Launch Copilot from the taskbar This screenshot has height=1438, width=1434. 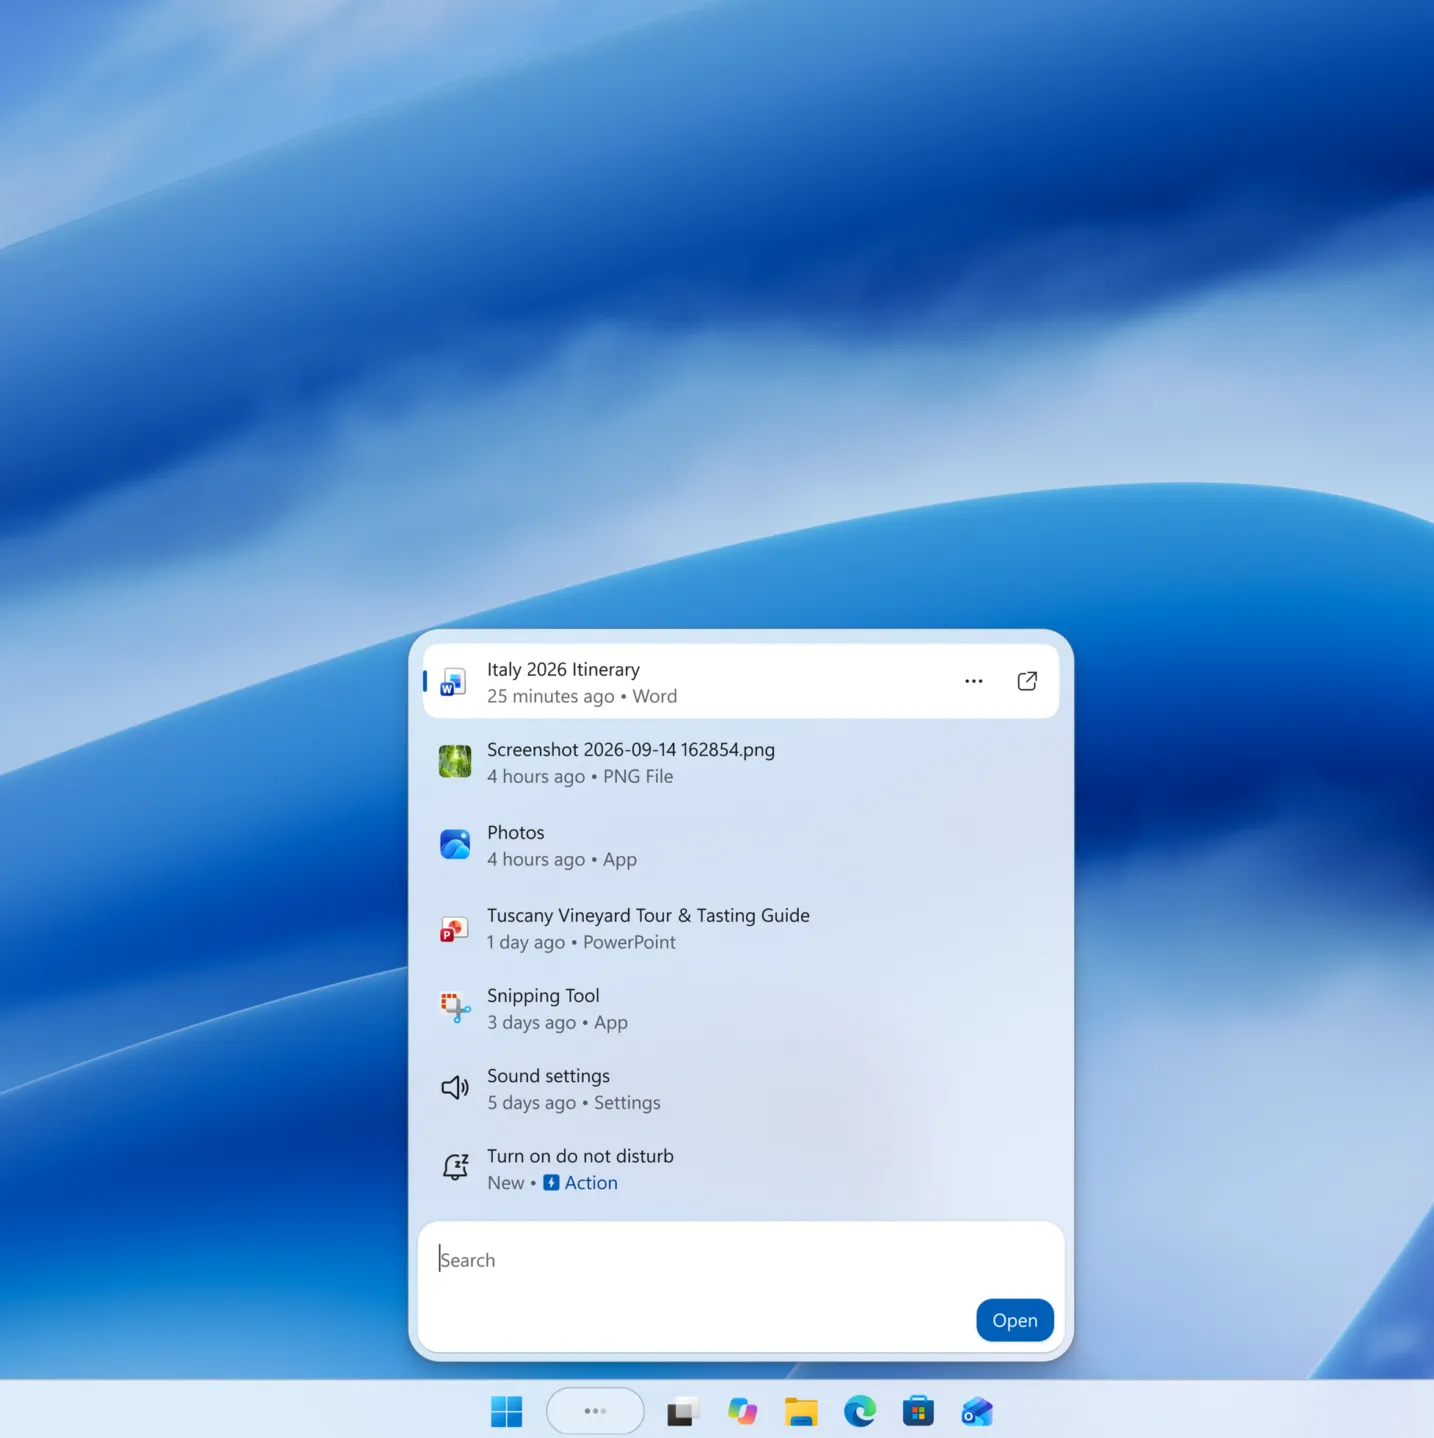pyautogui.click(x=742, y=1411)
